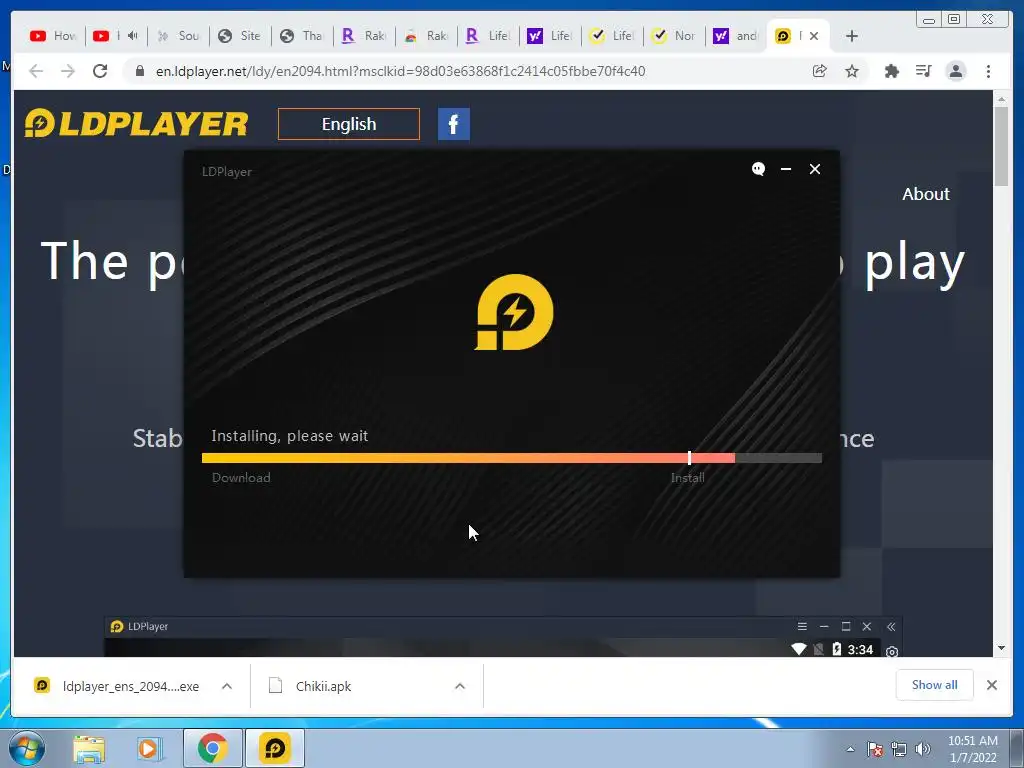This screenshot has height=768, width=1024.
Task: Click the taskbar clock showing 10:51 AM
Action: pos(972,749)
